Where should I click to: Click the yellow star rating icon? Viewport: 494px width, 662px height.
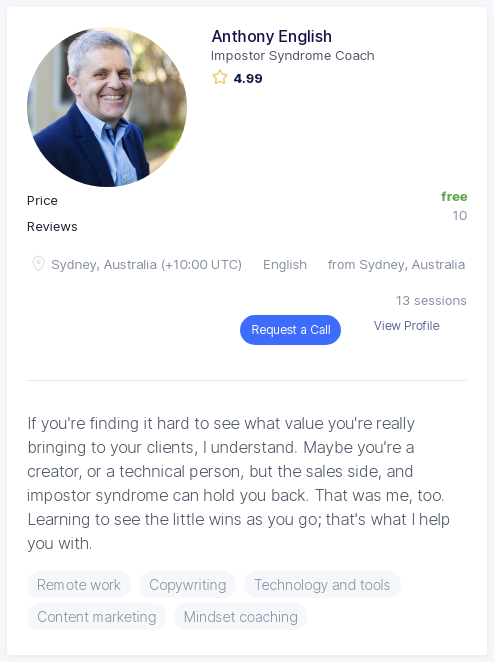(220, 78)
